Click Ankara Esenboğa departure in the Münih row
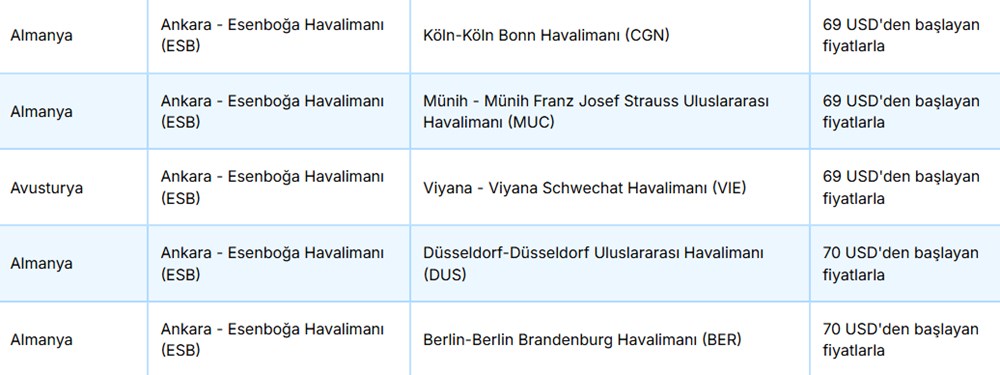Viewport: 1000px width, 375px height. point(272,112)
